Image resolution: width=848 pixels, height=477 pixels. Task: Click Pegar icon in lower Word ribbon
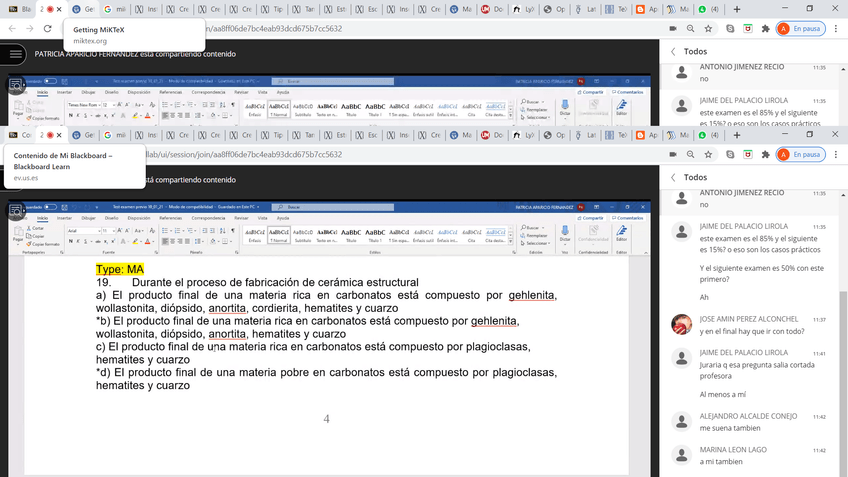[17, 234]
